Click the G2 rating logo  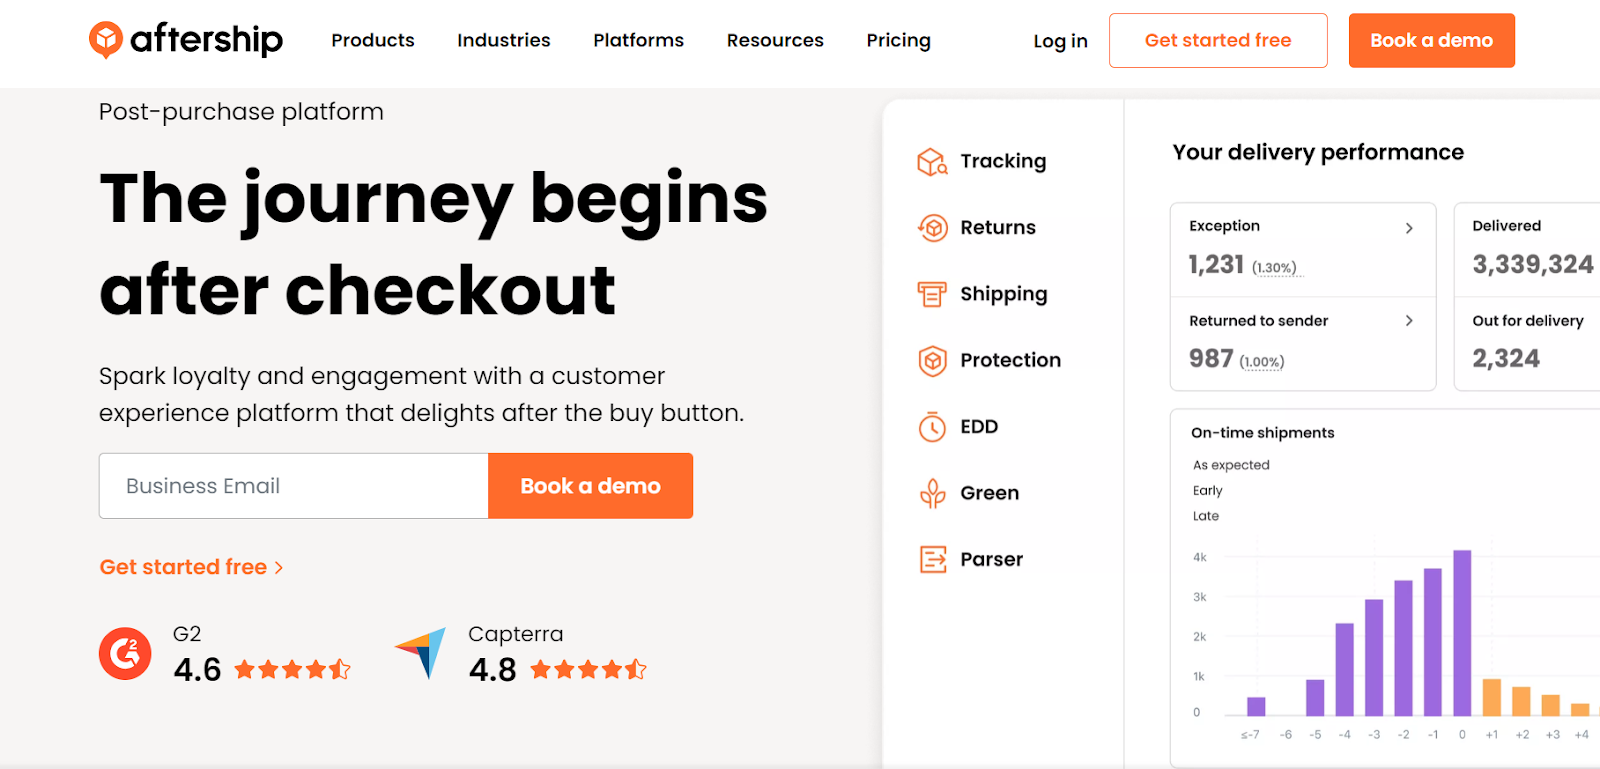point(125,653)
